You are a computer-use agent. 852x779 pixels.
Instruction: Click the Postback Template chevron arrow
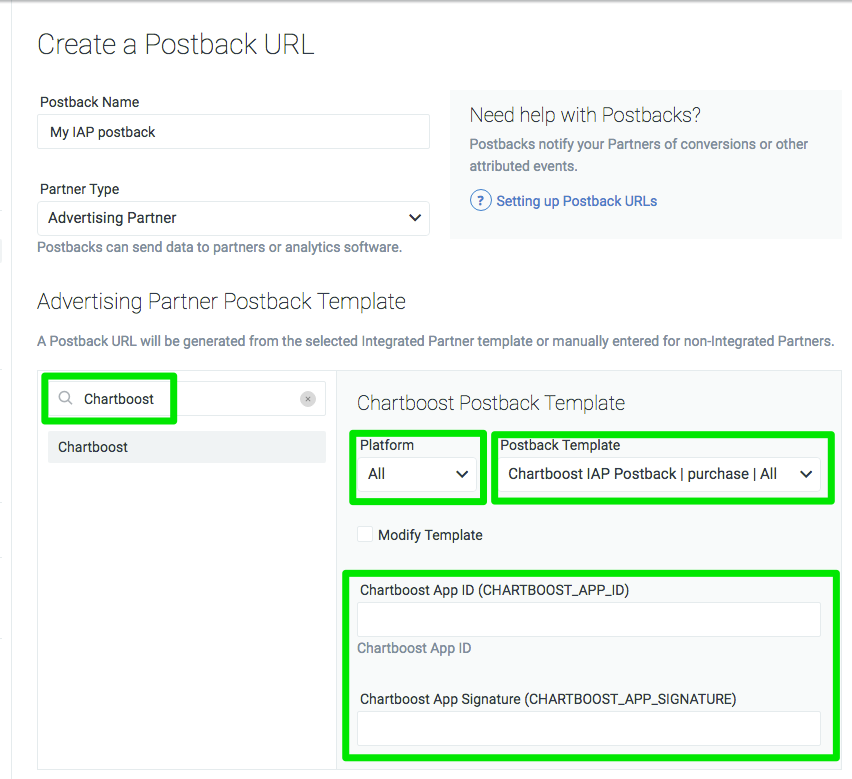[x=806, y=474]
